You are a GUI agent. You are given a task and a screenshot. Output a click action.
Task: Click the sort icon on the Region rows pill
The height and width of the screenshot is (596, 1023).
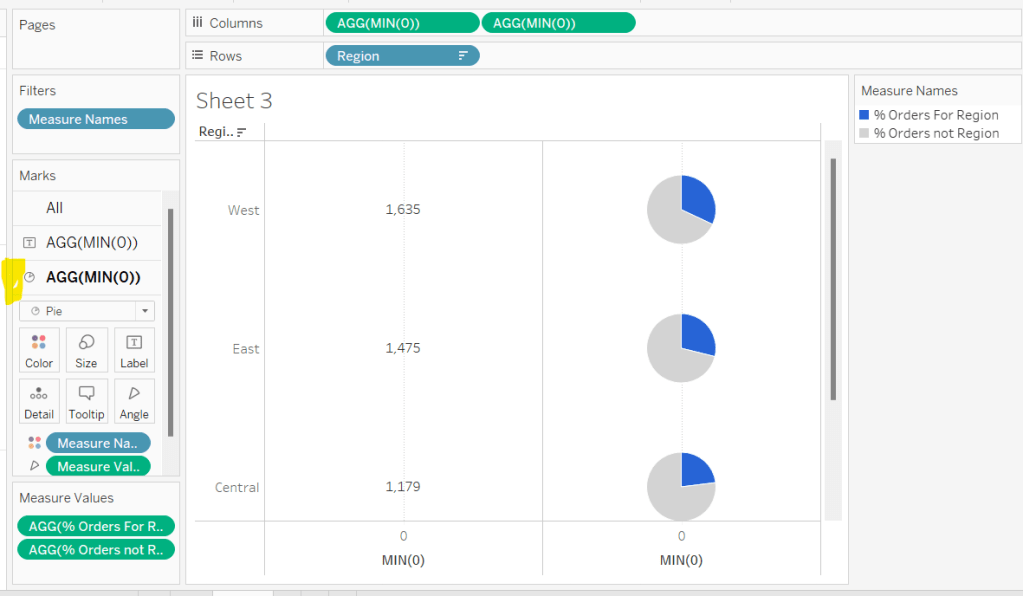pos(463,56)
